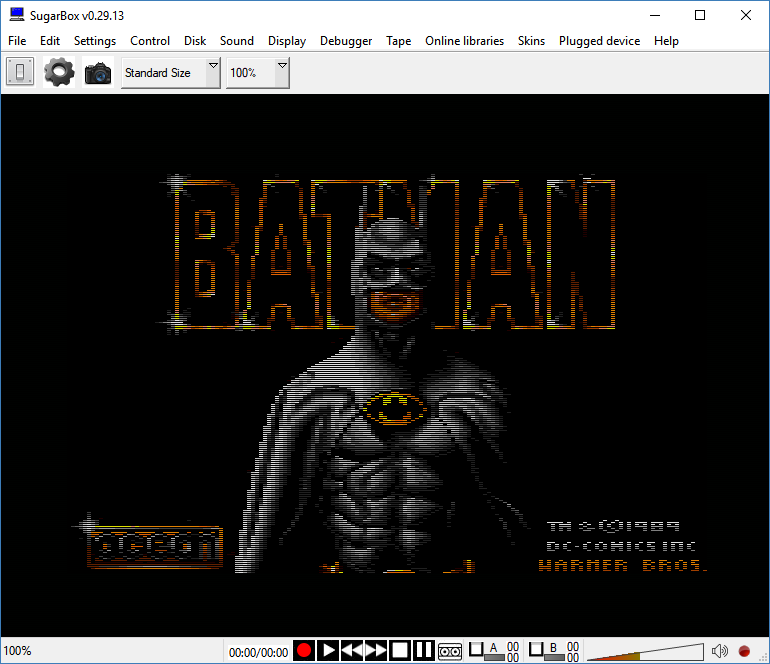Open the Edit menu
The height and width of the screenshot is (664, 770).
click(50, 41)
